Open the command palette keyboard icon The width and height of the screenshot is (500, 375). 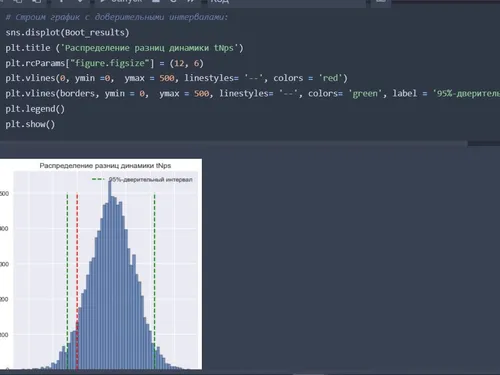pyautogui.click(x=381, y=1)
